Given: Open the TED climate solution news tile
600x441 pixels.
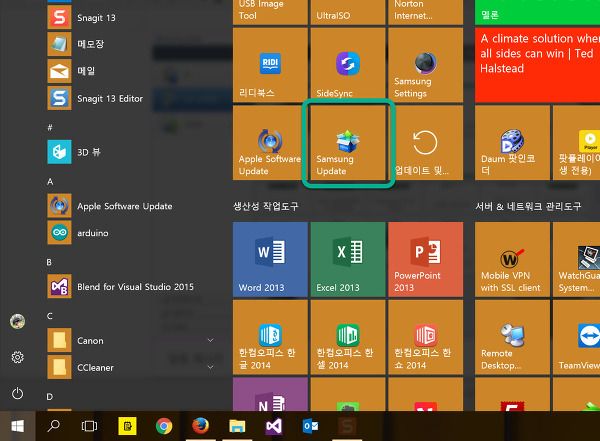Looking at the screenshot, I should 538,65.
